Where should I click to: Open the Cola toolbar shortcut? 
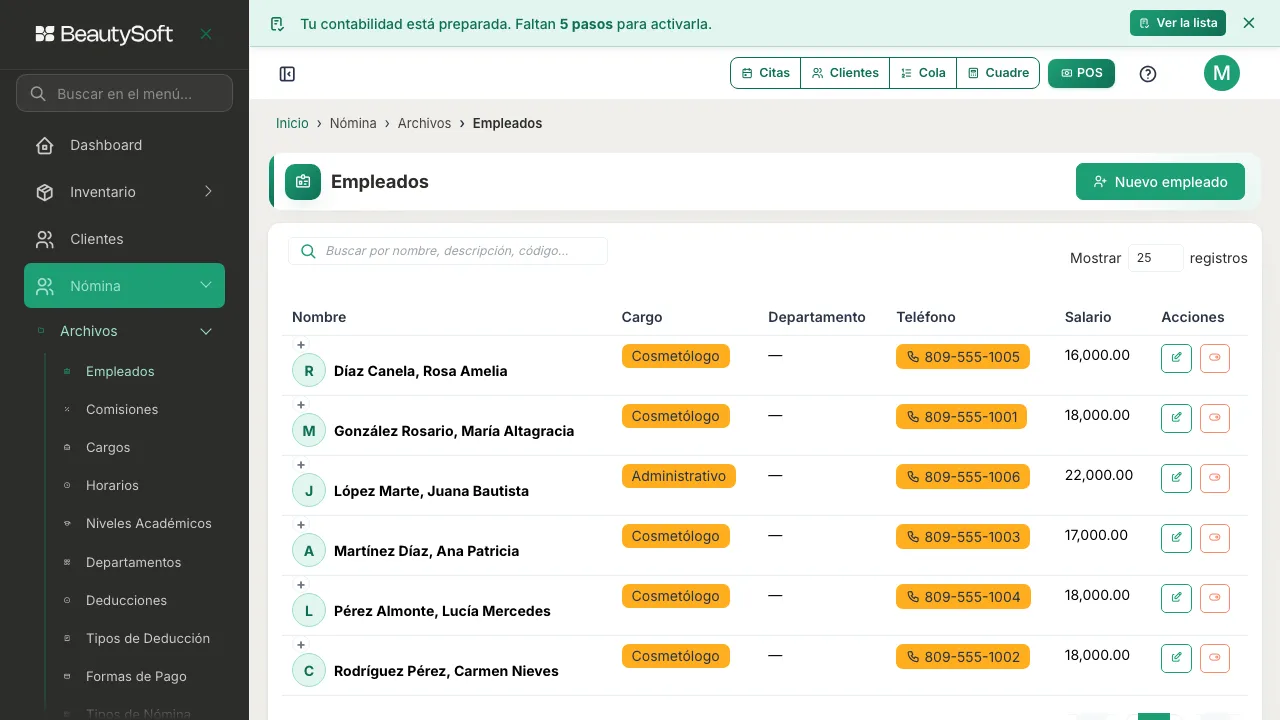pos(923,73)
